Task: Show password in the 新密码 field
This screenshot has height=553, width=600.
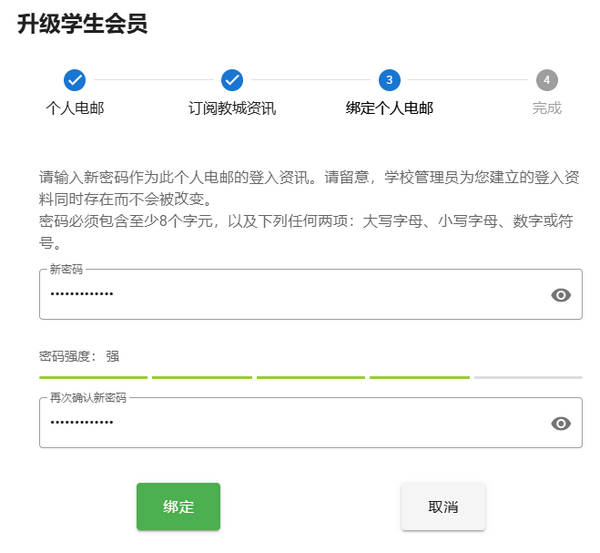Action: [561, 295]
